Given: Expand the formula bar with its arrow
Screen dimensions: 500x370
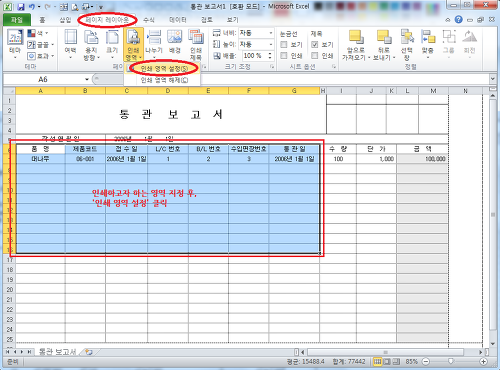Looking at the screenshot, I should 493,79.
